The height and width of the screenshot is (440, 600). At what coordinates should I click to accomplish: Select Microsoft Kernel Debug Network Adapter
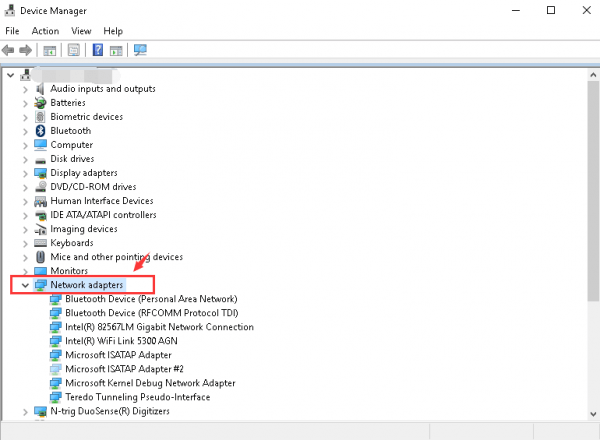coord(150,383)
